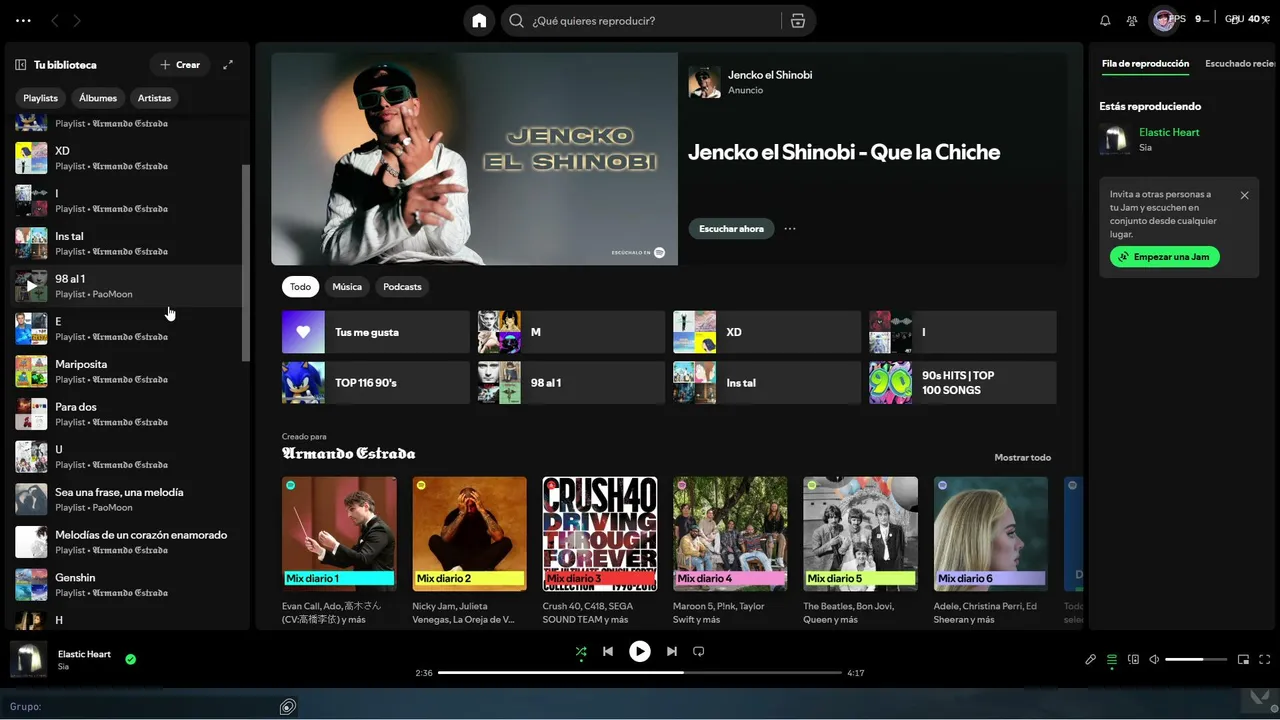Click the Tu biblioteca library icon
Image resolution: width=1280 pixels, height=720 pixels.
point(20,65)
